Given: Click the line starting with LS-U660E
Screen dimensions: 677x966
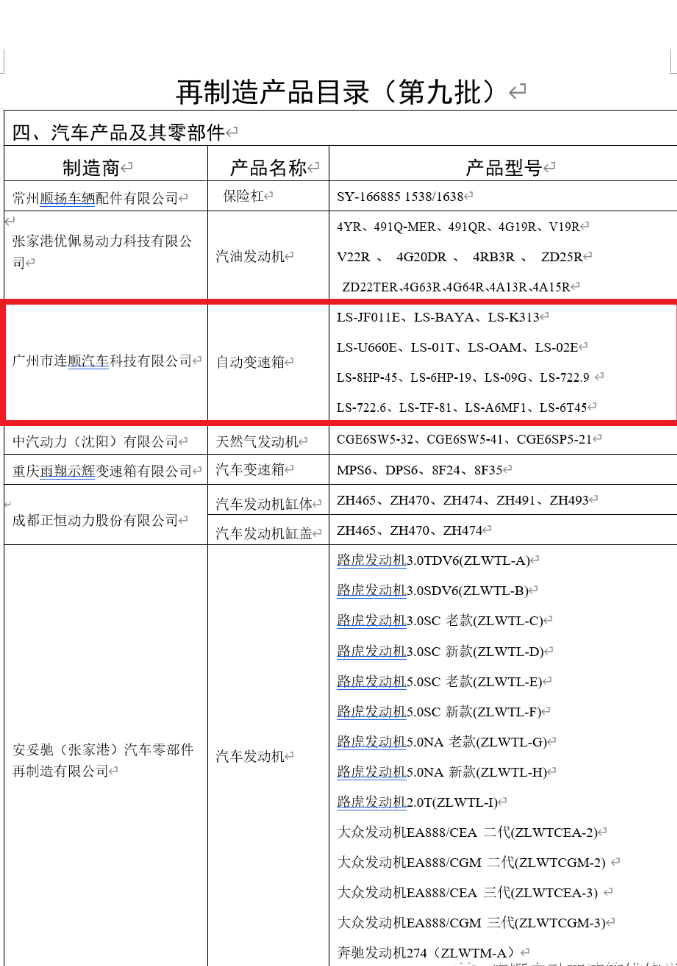Looking at the screenshot, I should pos(457,347).
